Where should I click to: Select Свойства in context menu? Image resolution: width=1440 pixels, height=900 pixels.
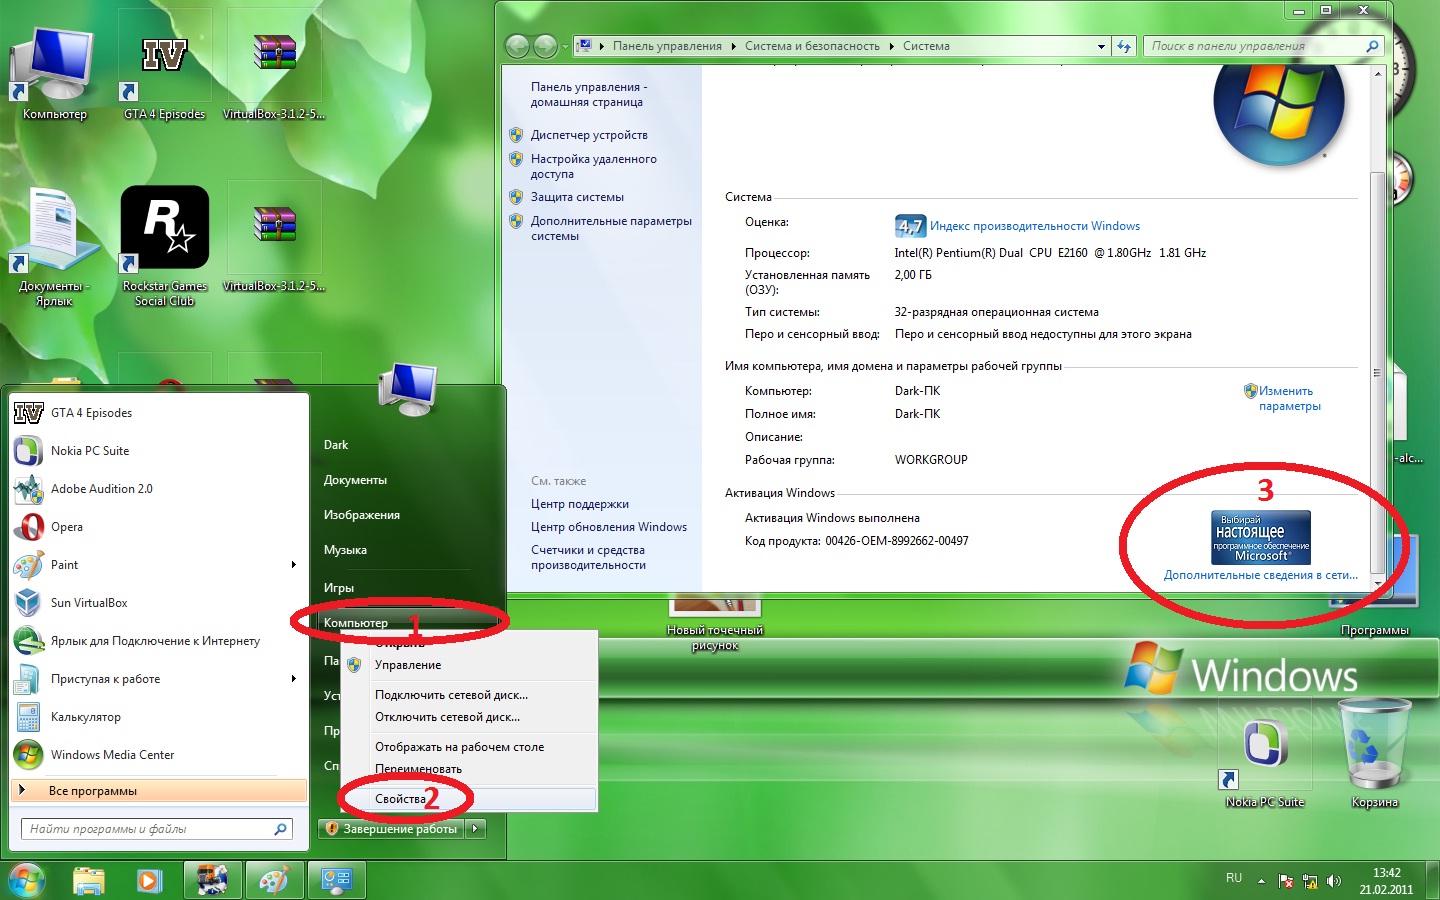click(x=469, y=799)
